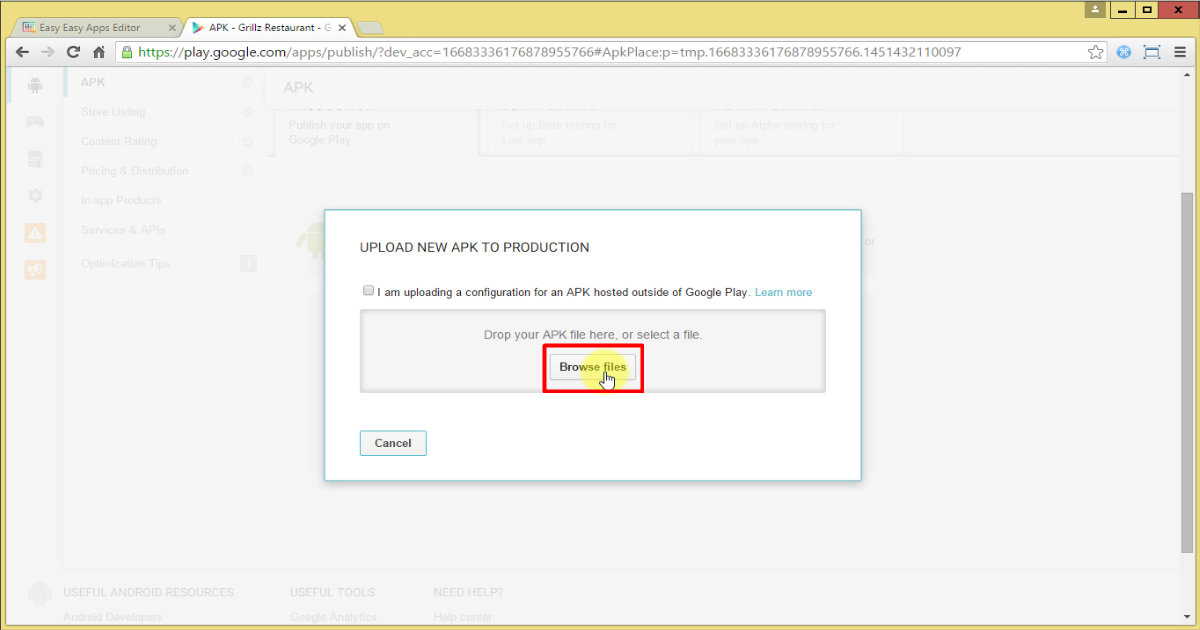Close the Easy Easy Apps Editor tab

point(171,27)
